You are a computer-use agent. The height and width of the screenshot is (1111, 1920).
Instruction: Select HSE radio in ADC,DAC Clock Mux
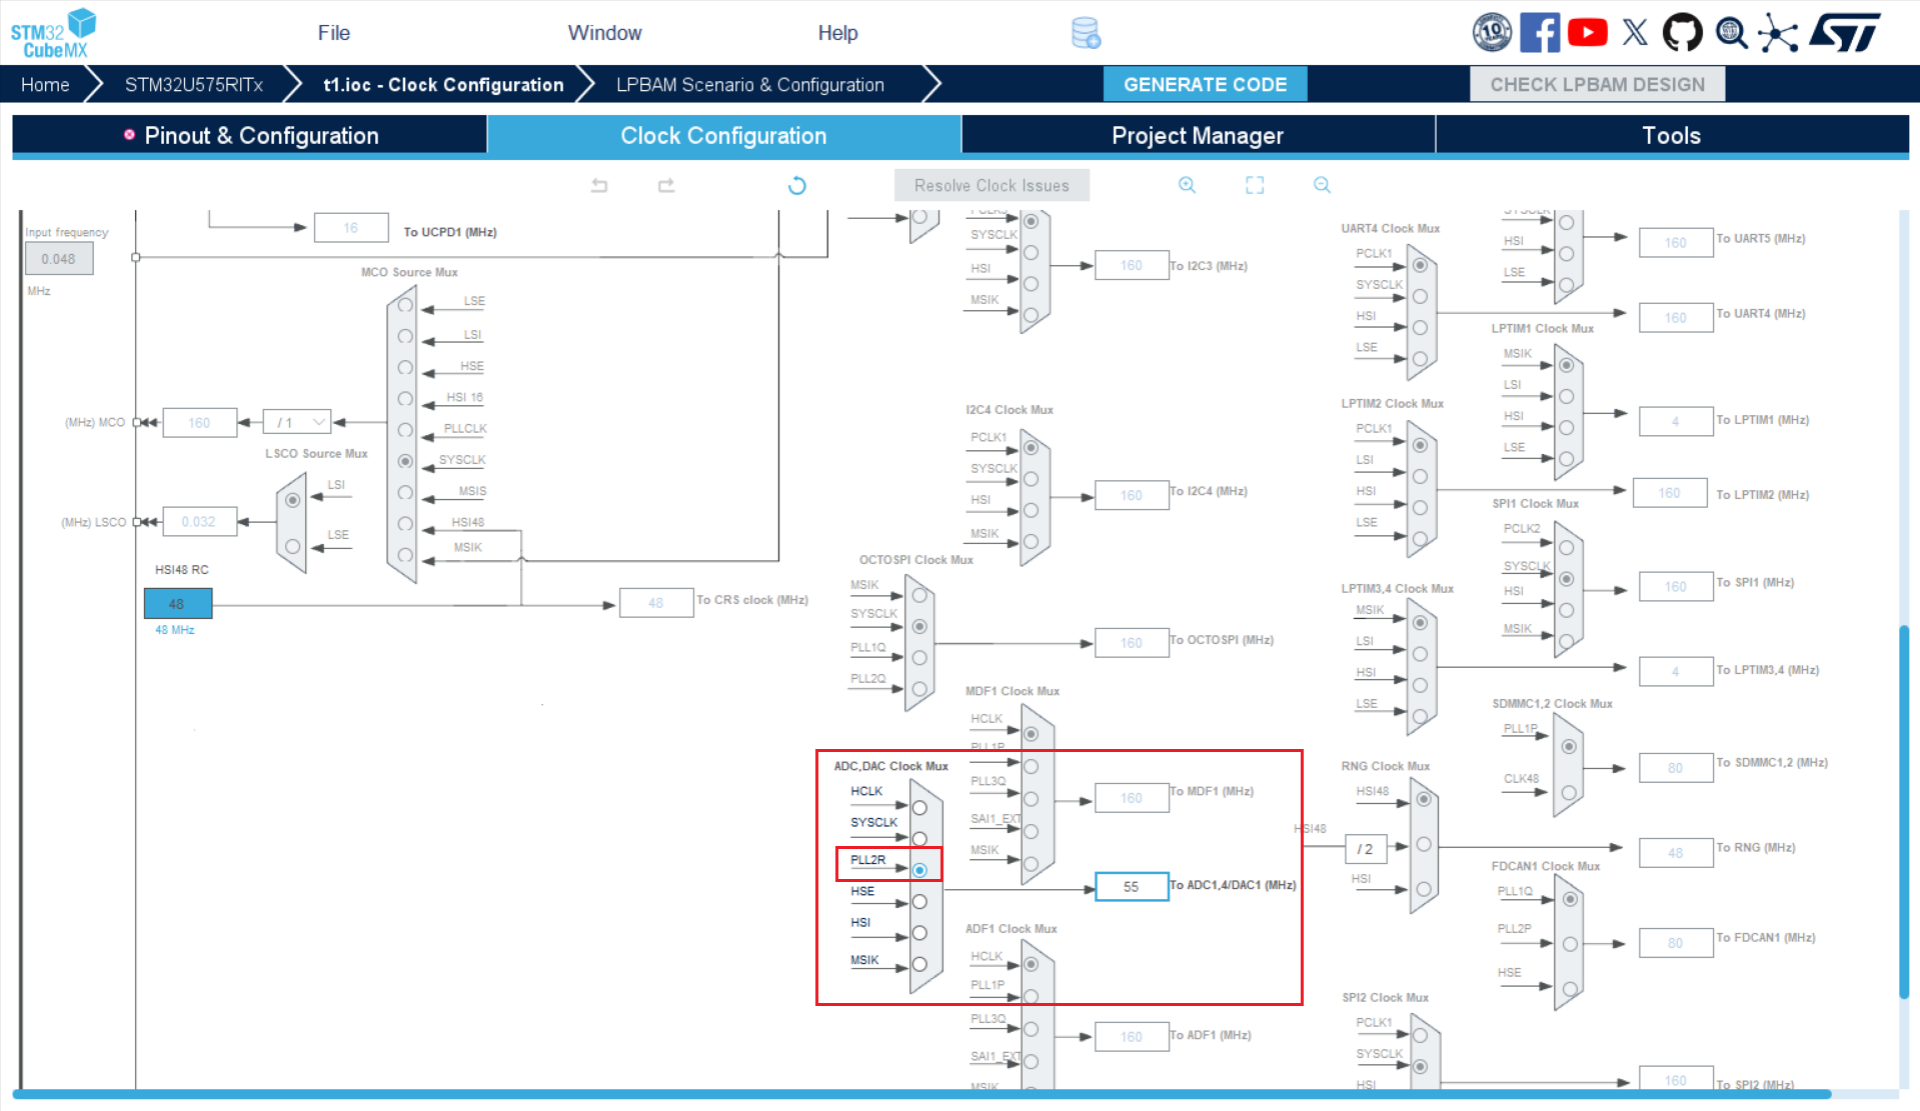pos(920,902)
